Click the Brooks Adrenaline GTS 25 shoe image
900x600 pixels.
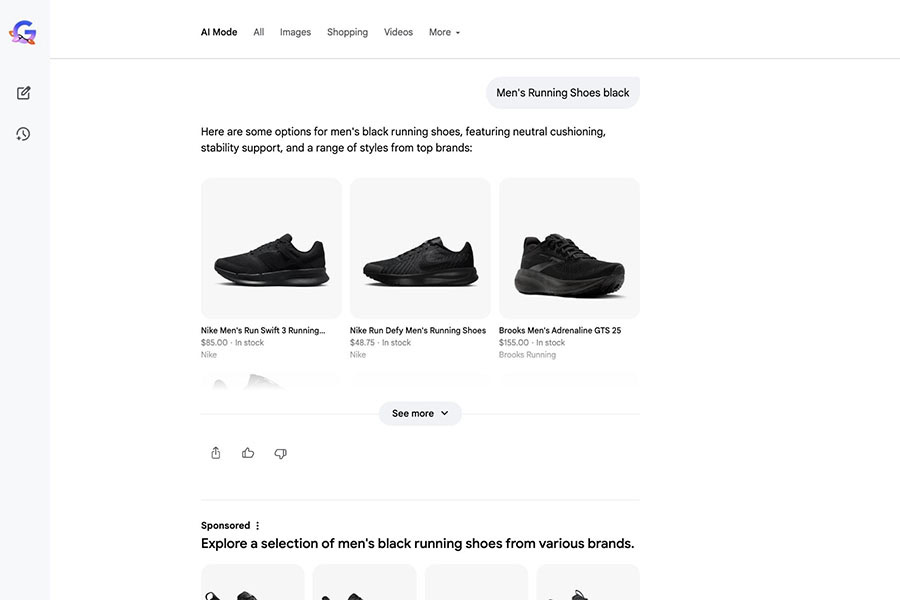[569, 248]
